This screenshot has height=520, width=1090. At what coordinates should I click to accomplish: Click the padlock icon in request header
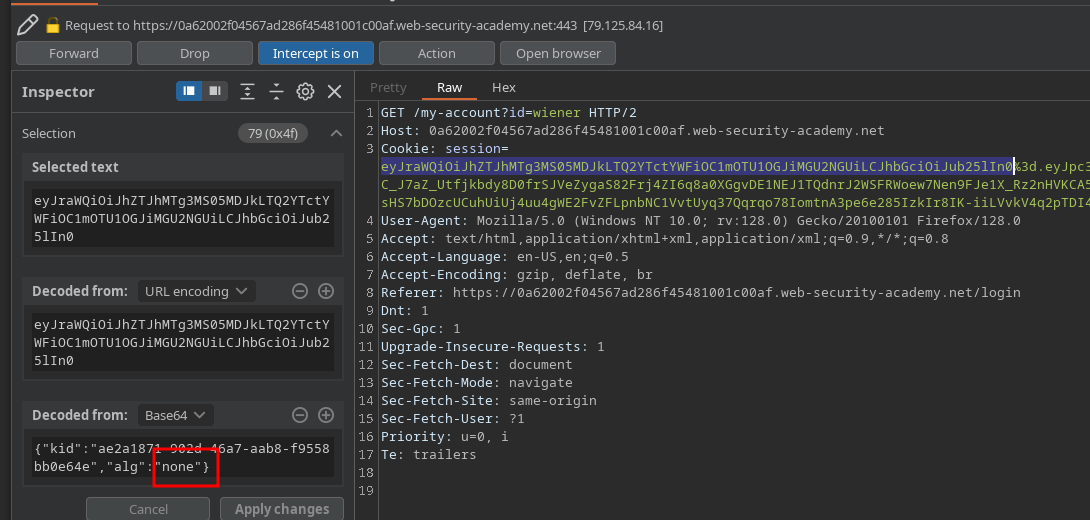pyautogui.click(x=54, y=25)
